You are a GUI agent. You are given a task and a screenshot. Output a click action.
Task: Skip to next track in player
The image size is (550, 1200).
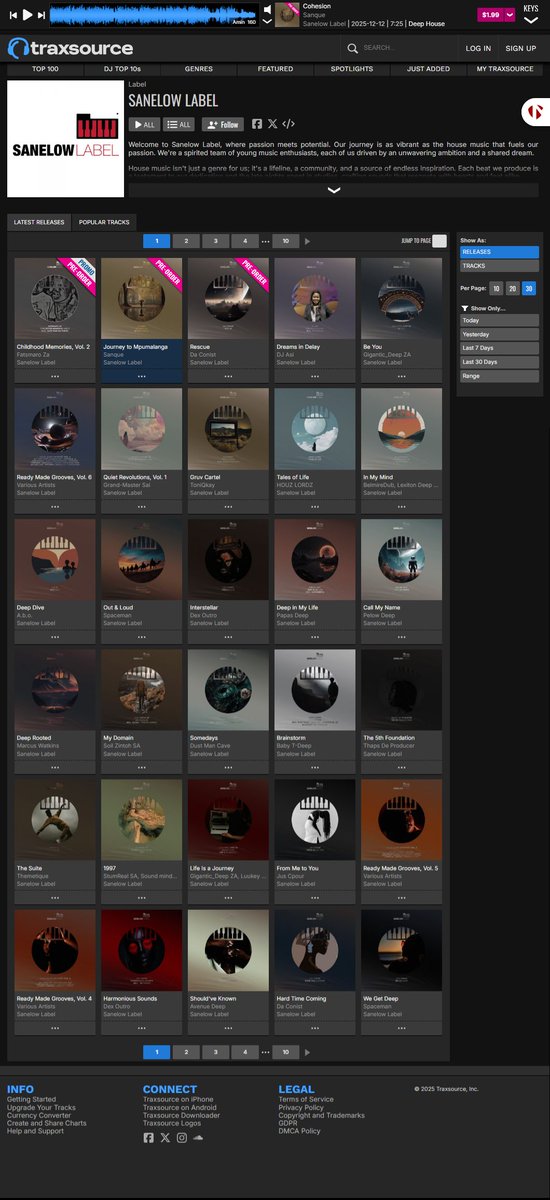pos(42,15)
